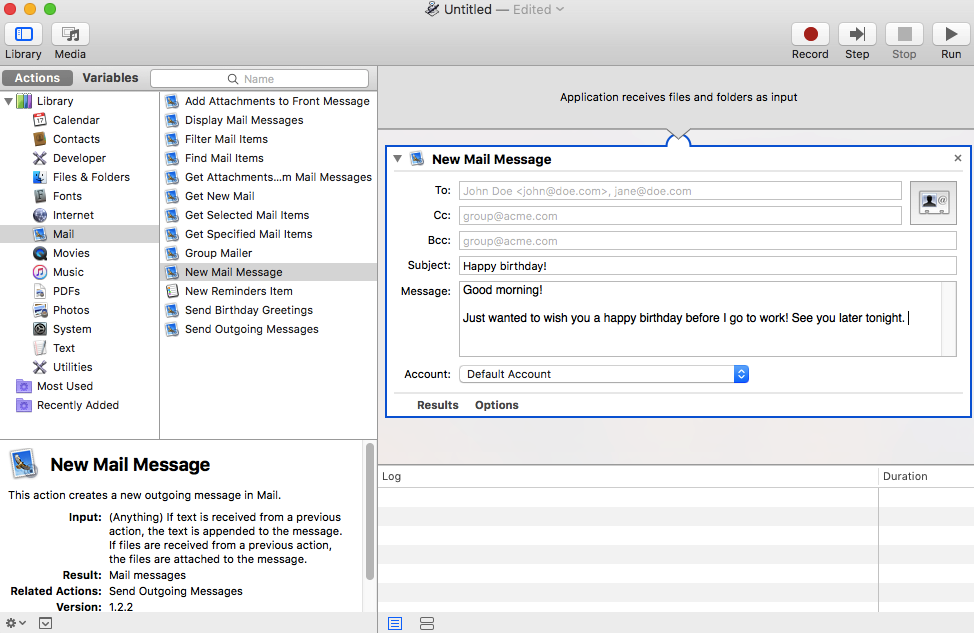
Task: Select Contacts category
Action: point(76,139)
